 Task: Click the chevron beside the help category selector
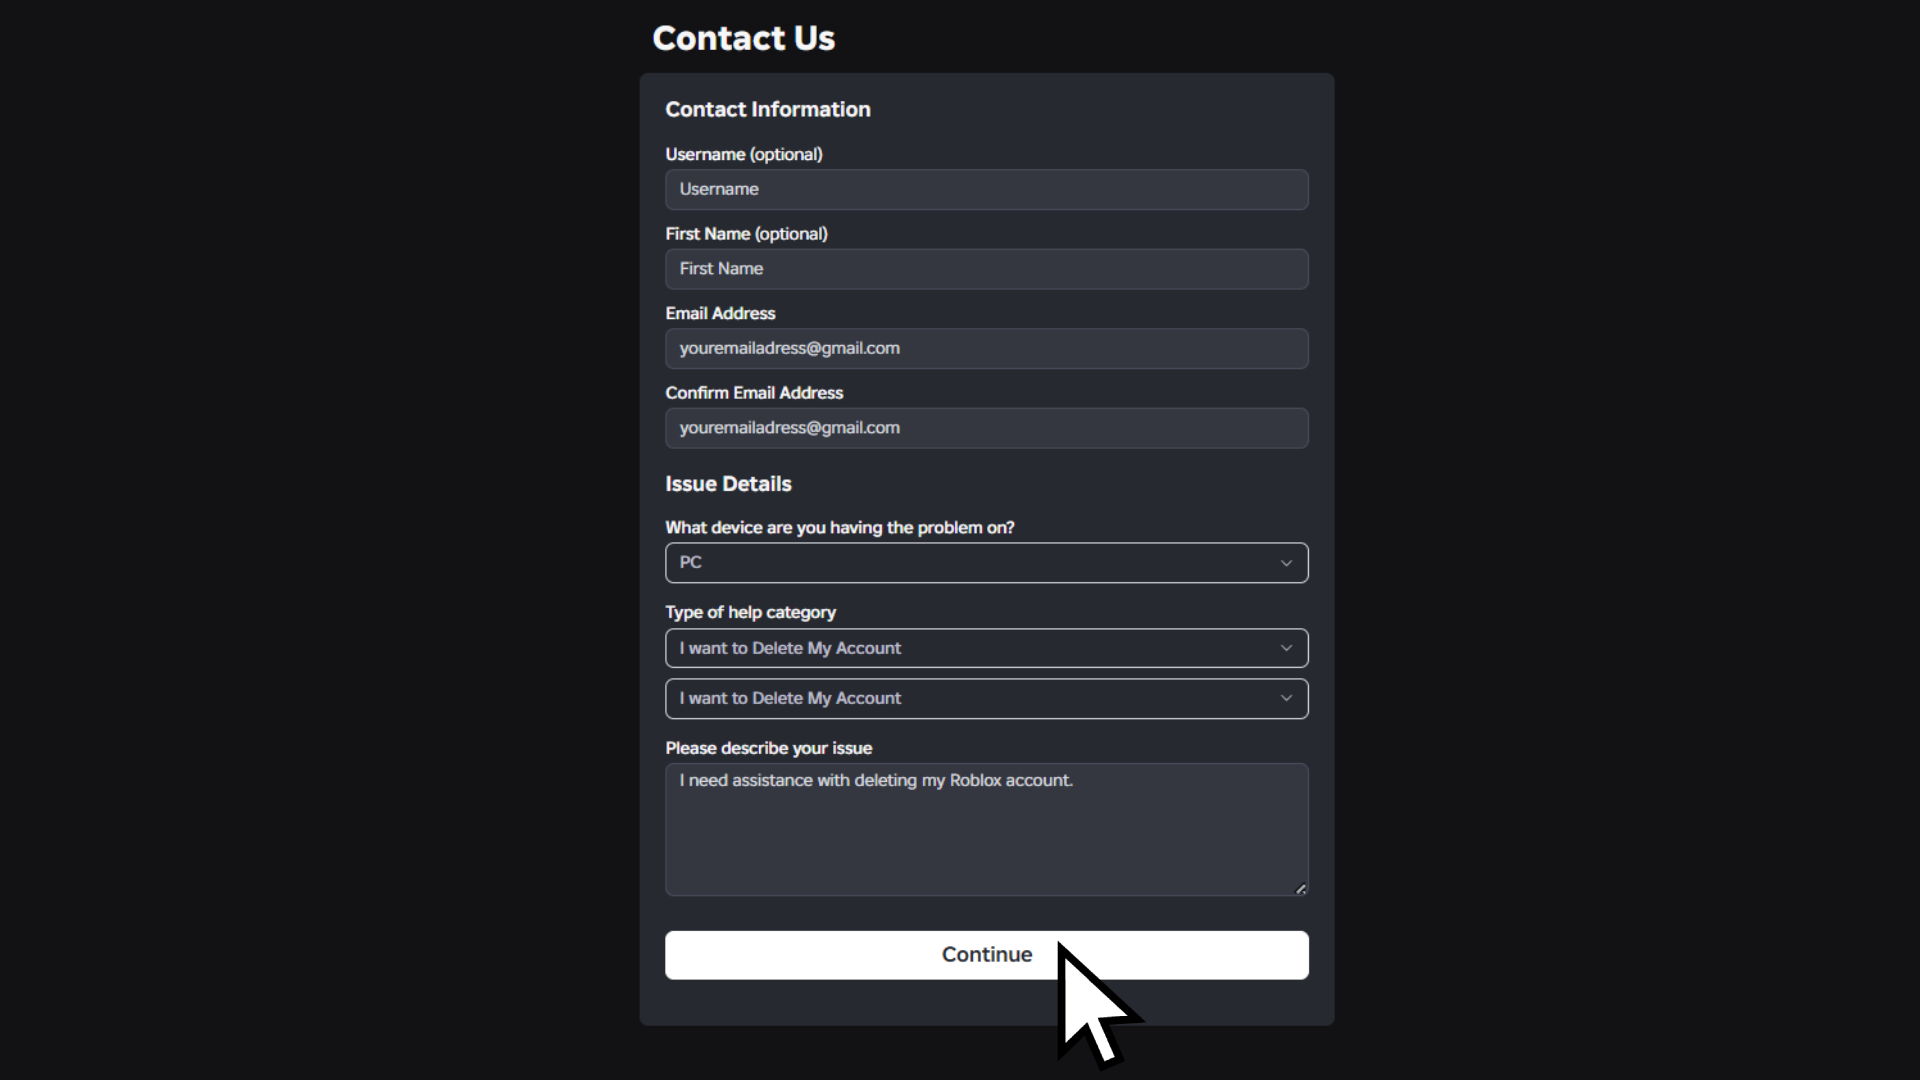click(1286, 648)
